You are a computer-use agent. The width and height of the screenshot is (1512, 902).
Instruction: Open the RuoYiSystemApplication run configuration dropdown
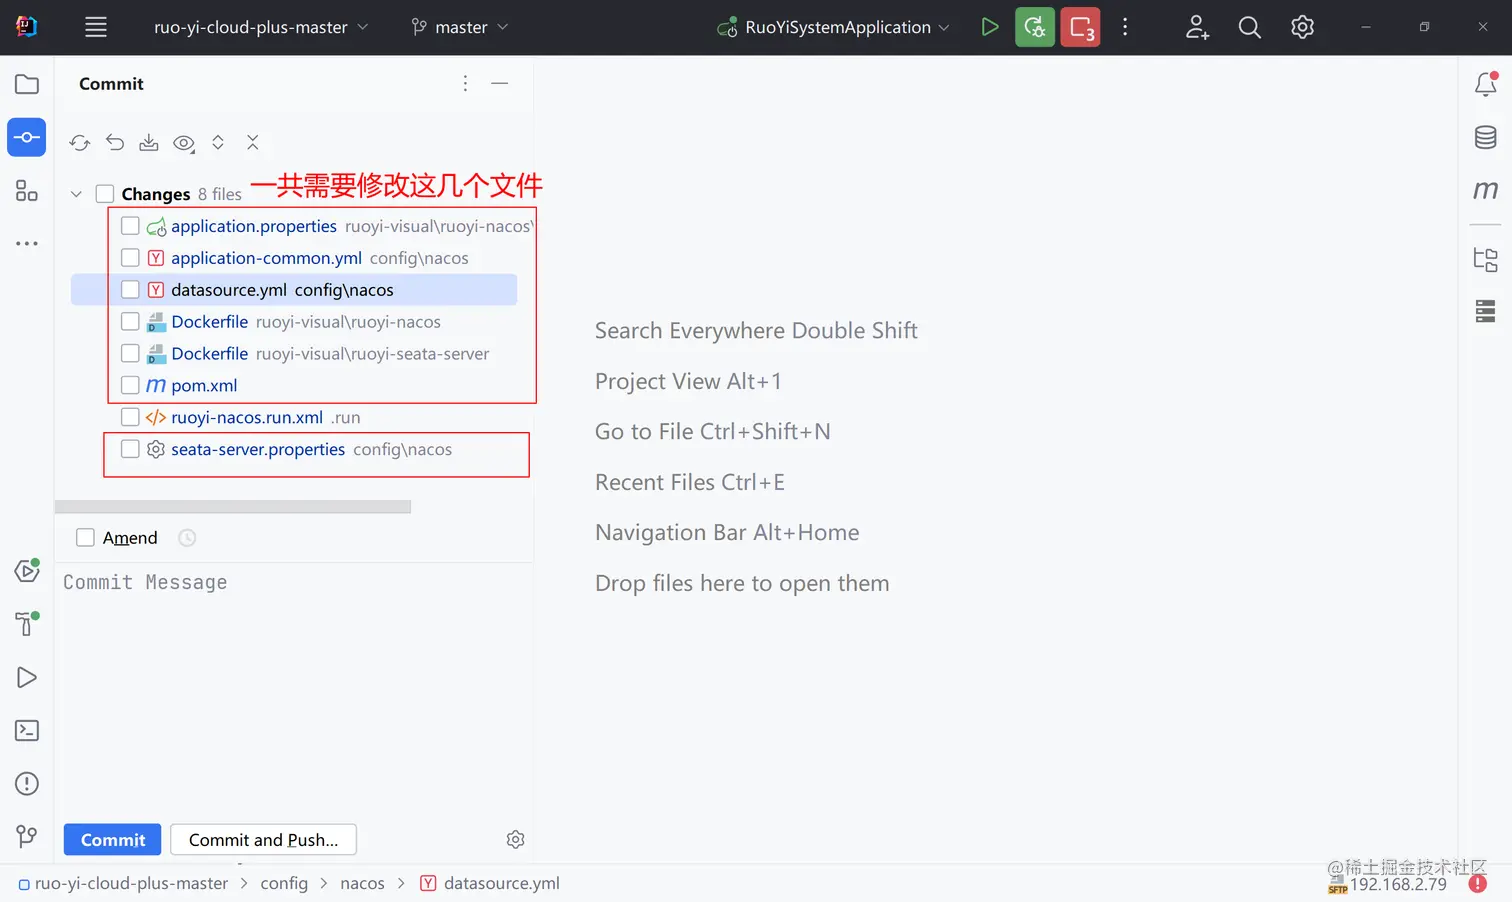(x=833, y=27)
